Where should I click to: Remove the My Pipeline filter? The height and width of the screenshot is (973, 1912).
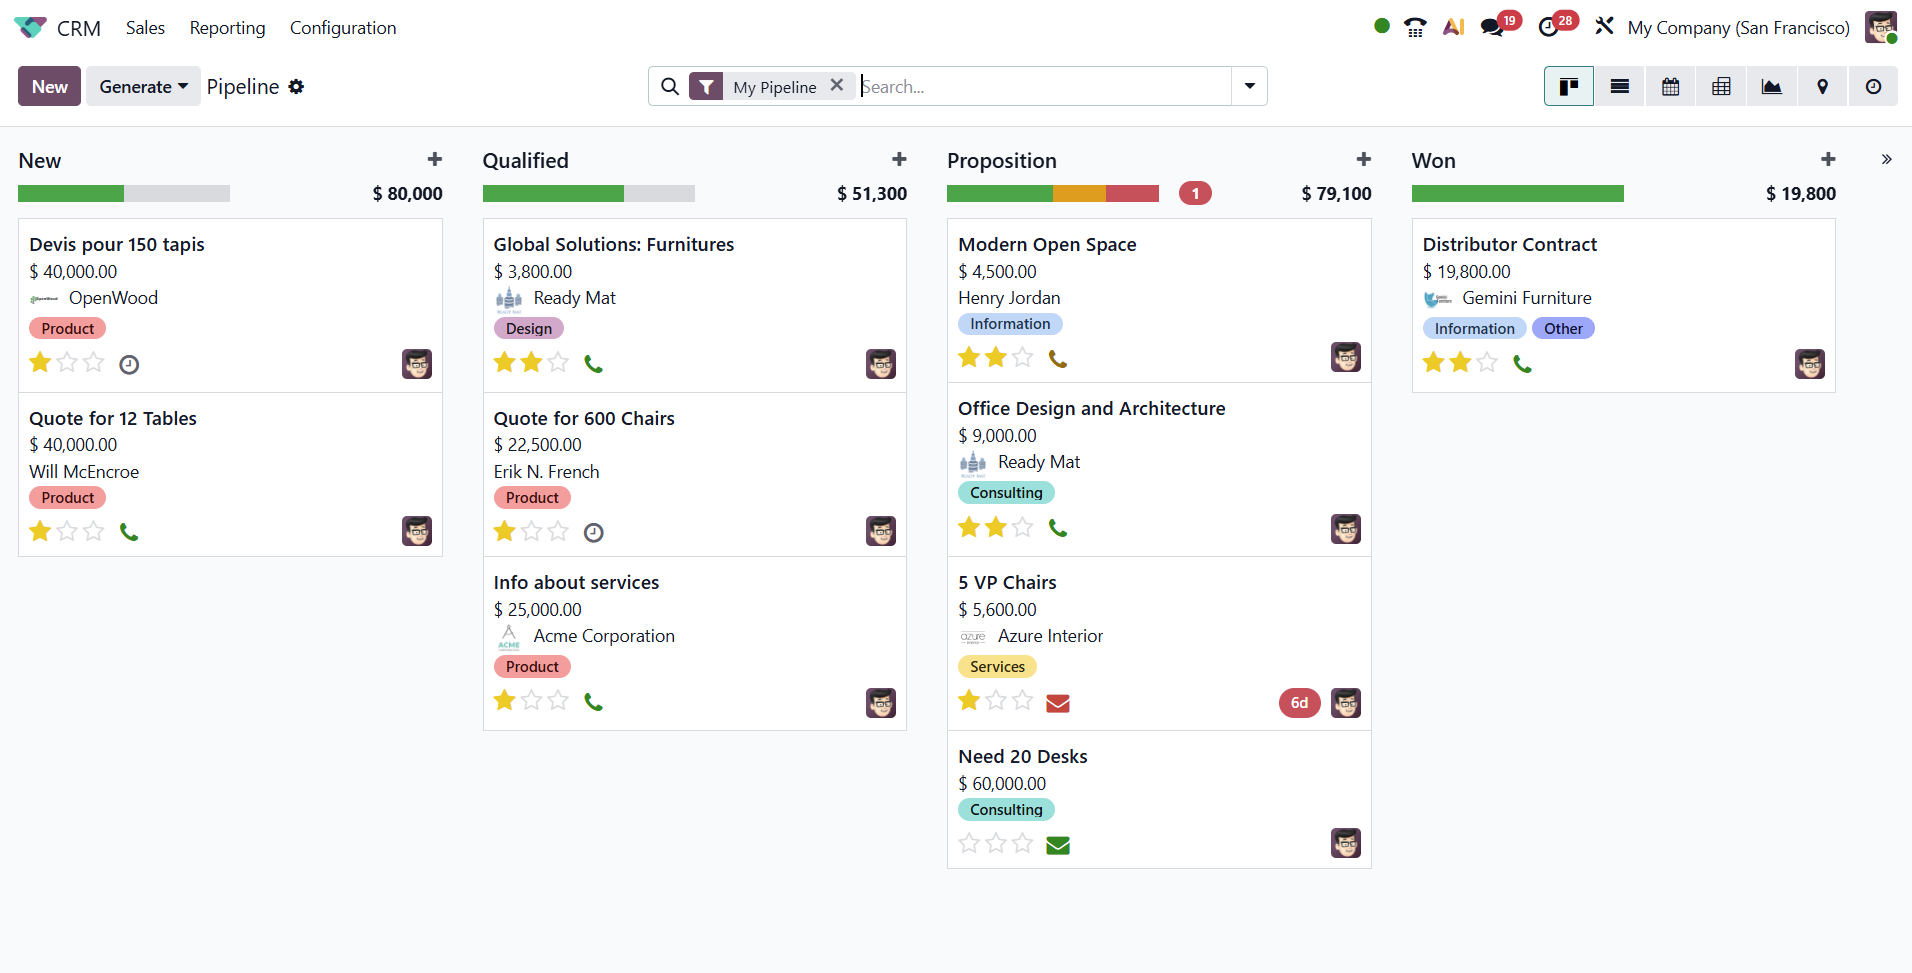click(836, 86)
